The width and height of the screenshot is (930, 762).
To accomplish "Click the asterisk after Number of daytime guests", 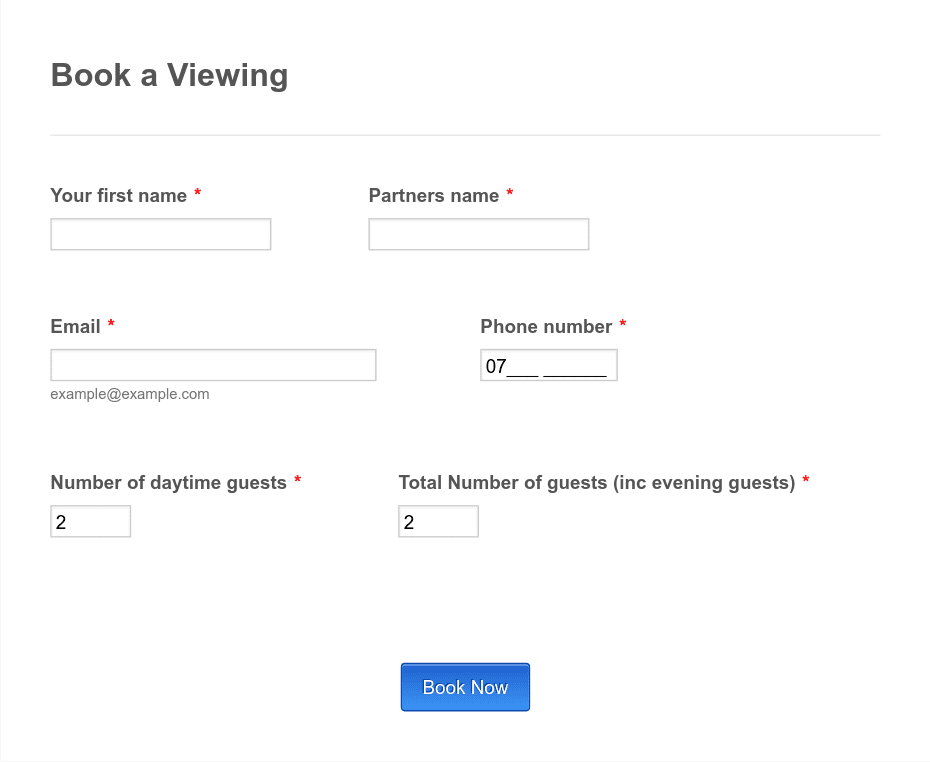I will [298, 479].
